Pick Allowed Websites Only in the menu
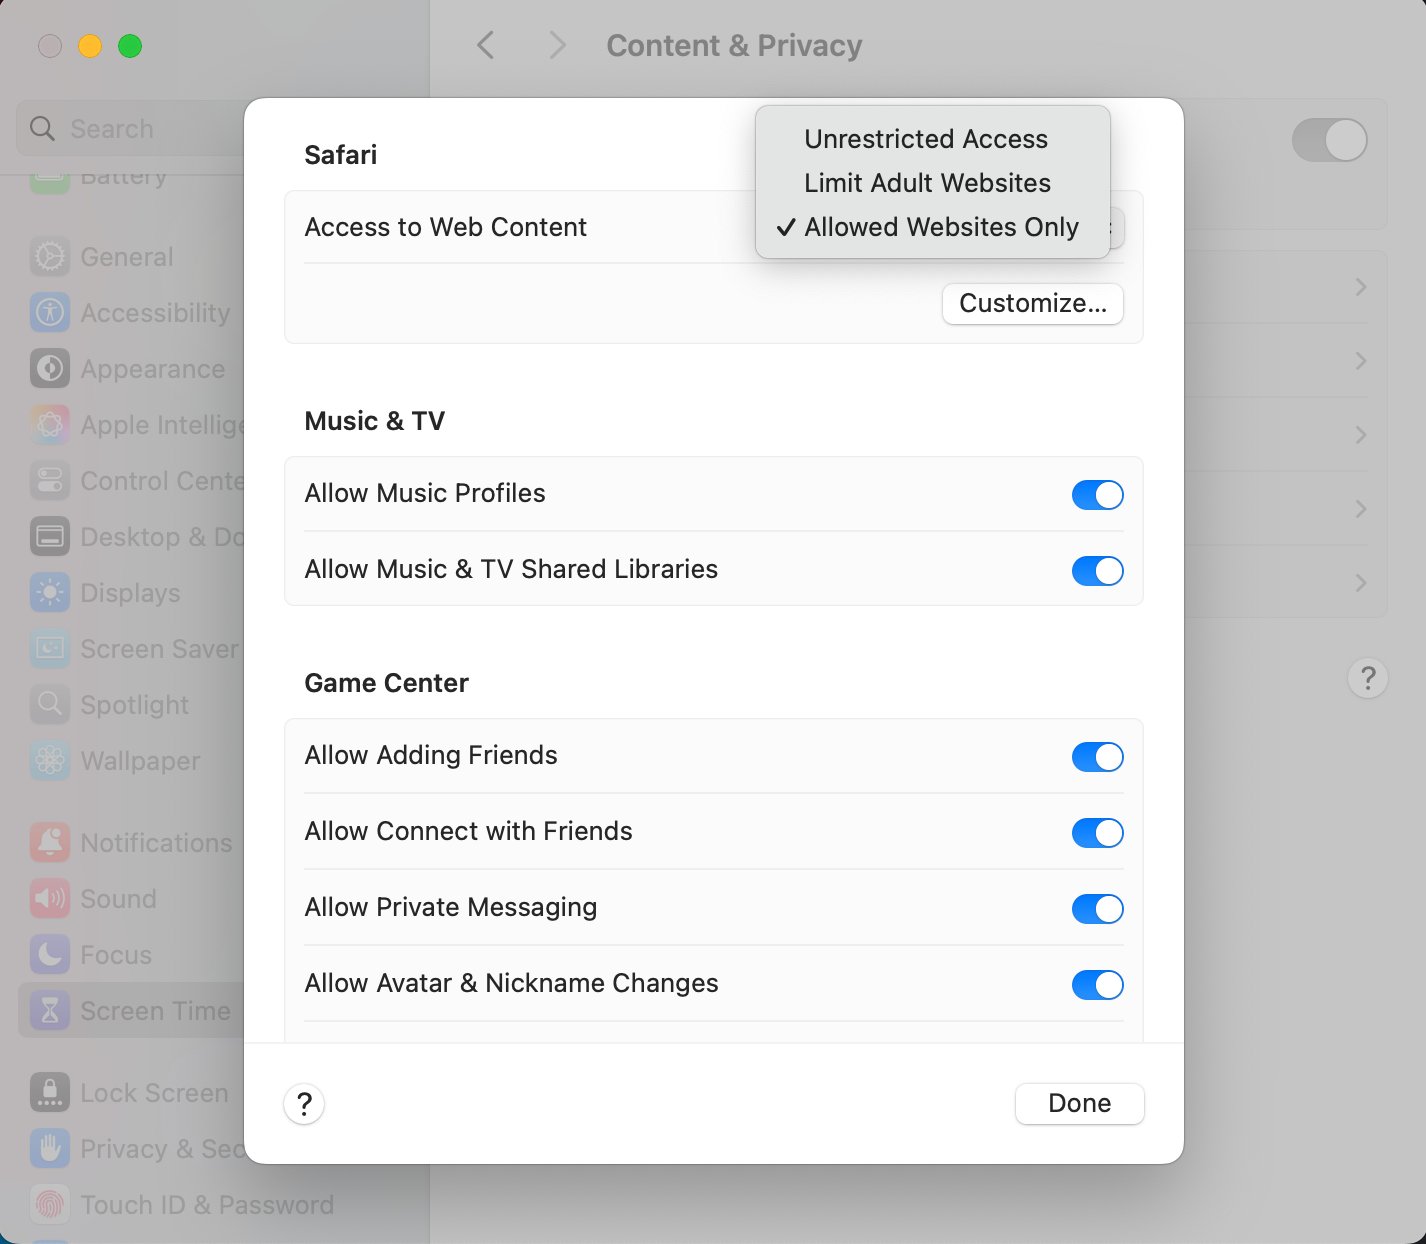Image resolution: width=1426 pixels, height=1244 pixels. coord(932,227)
